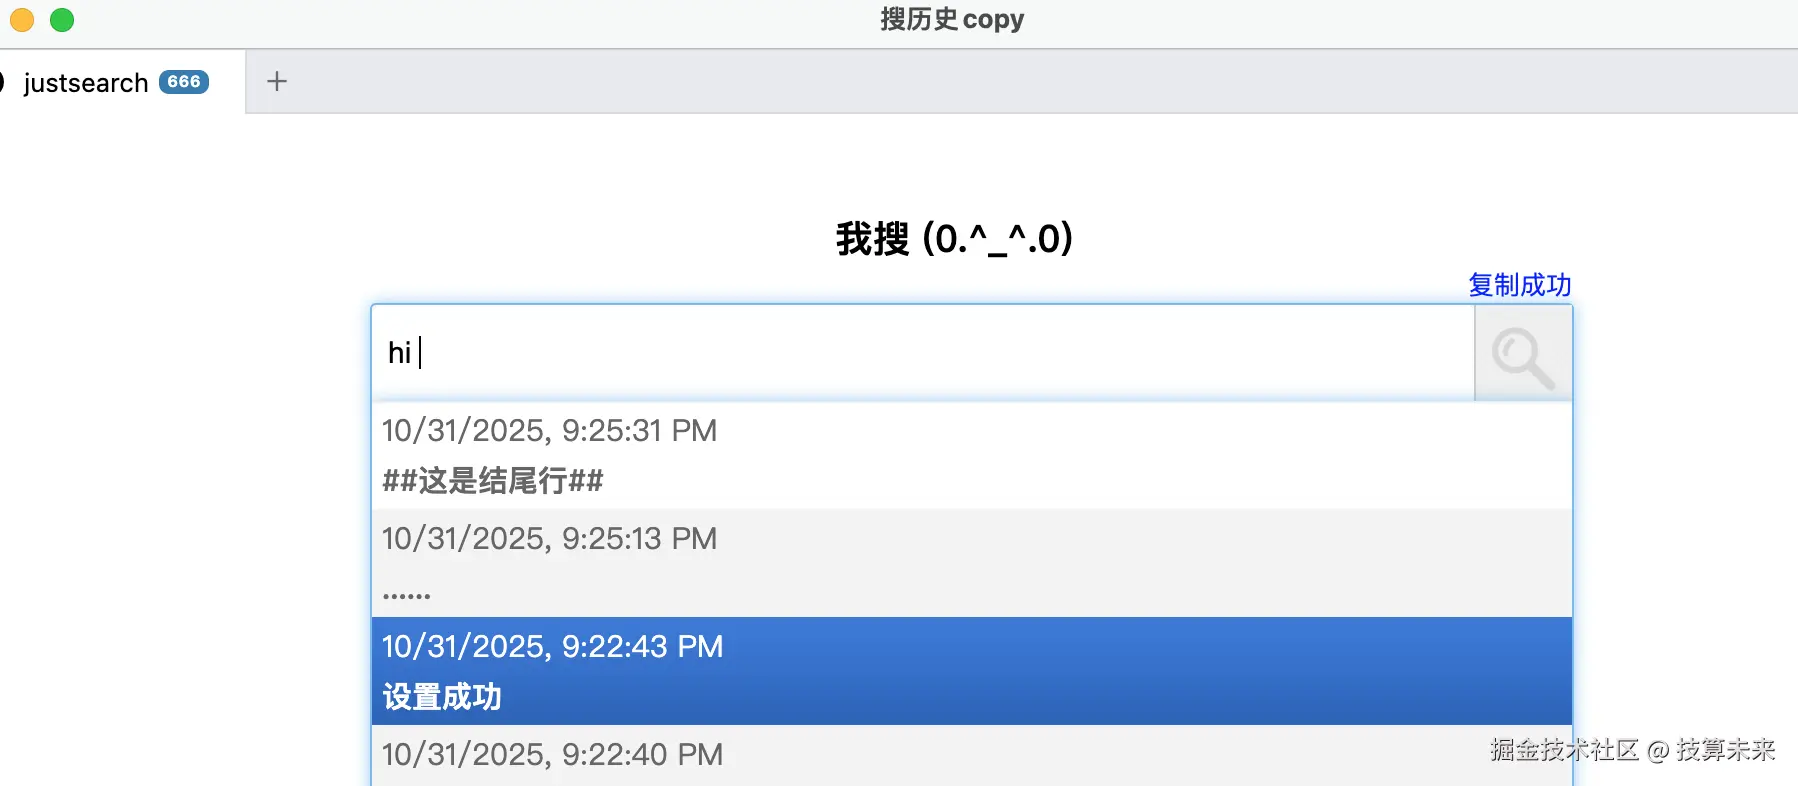Zoom window using the green button
The width and height of the screenshot is (1798, 786).
click(62, 19)
